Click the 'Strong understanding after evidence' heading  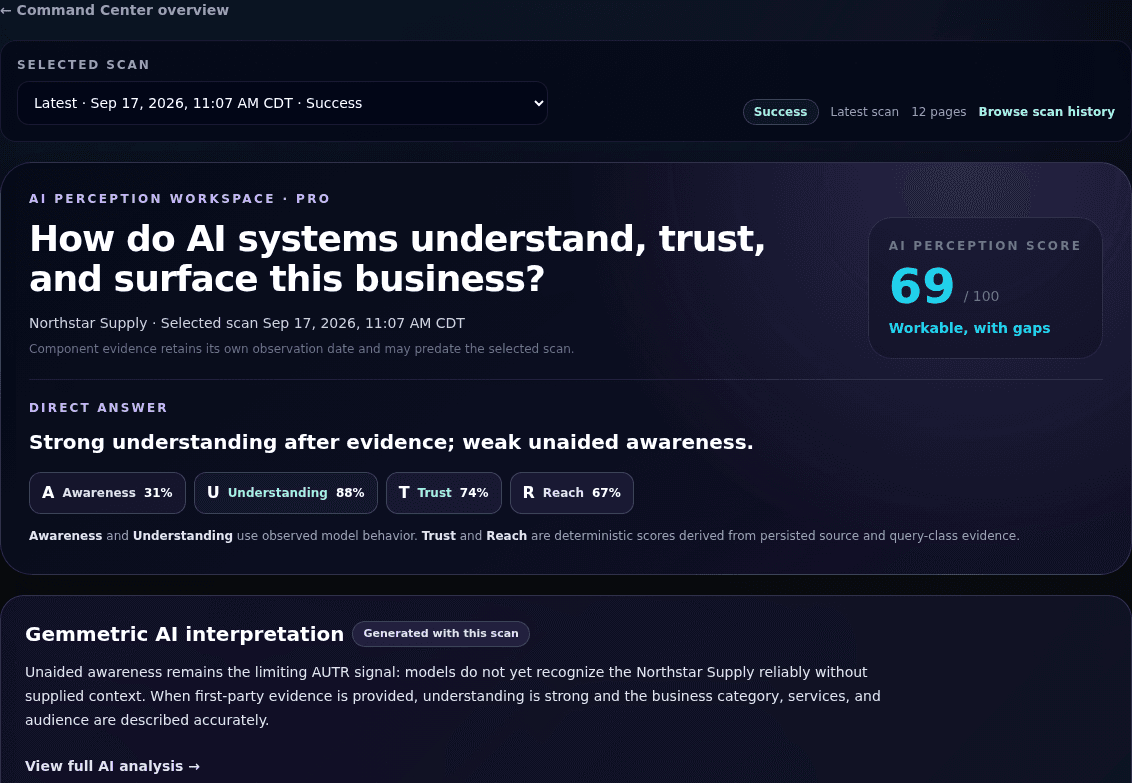(391, 442)
